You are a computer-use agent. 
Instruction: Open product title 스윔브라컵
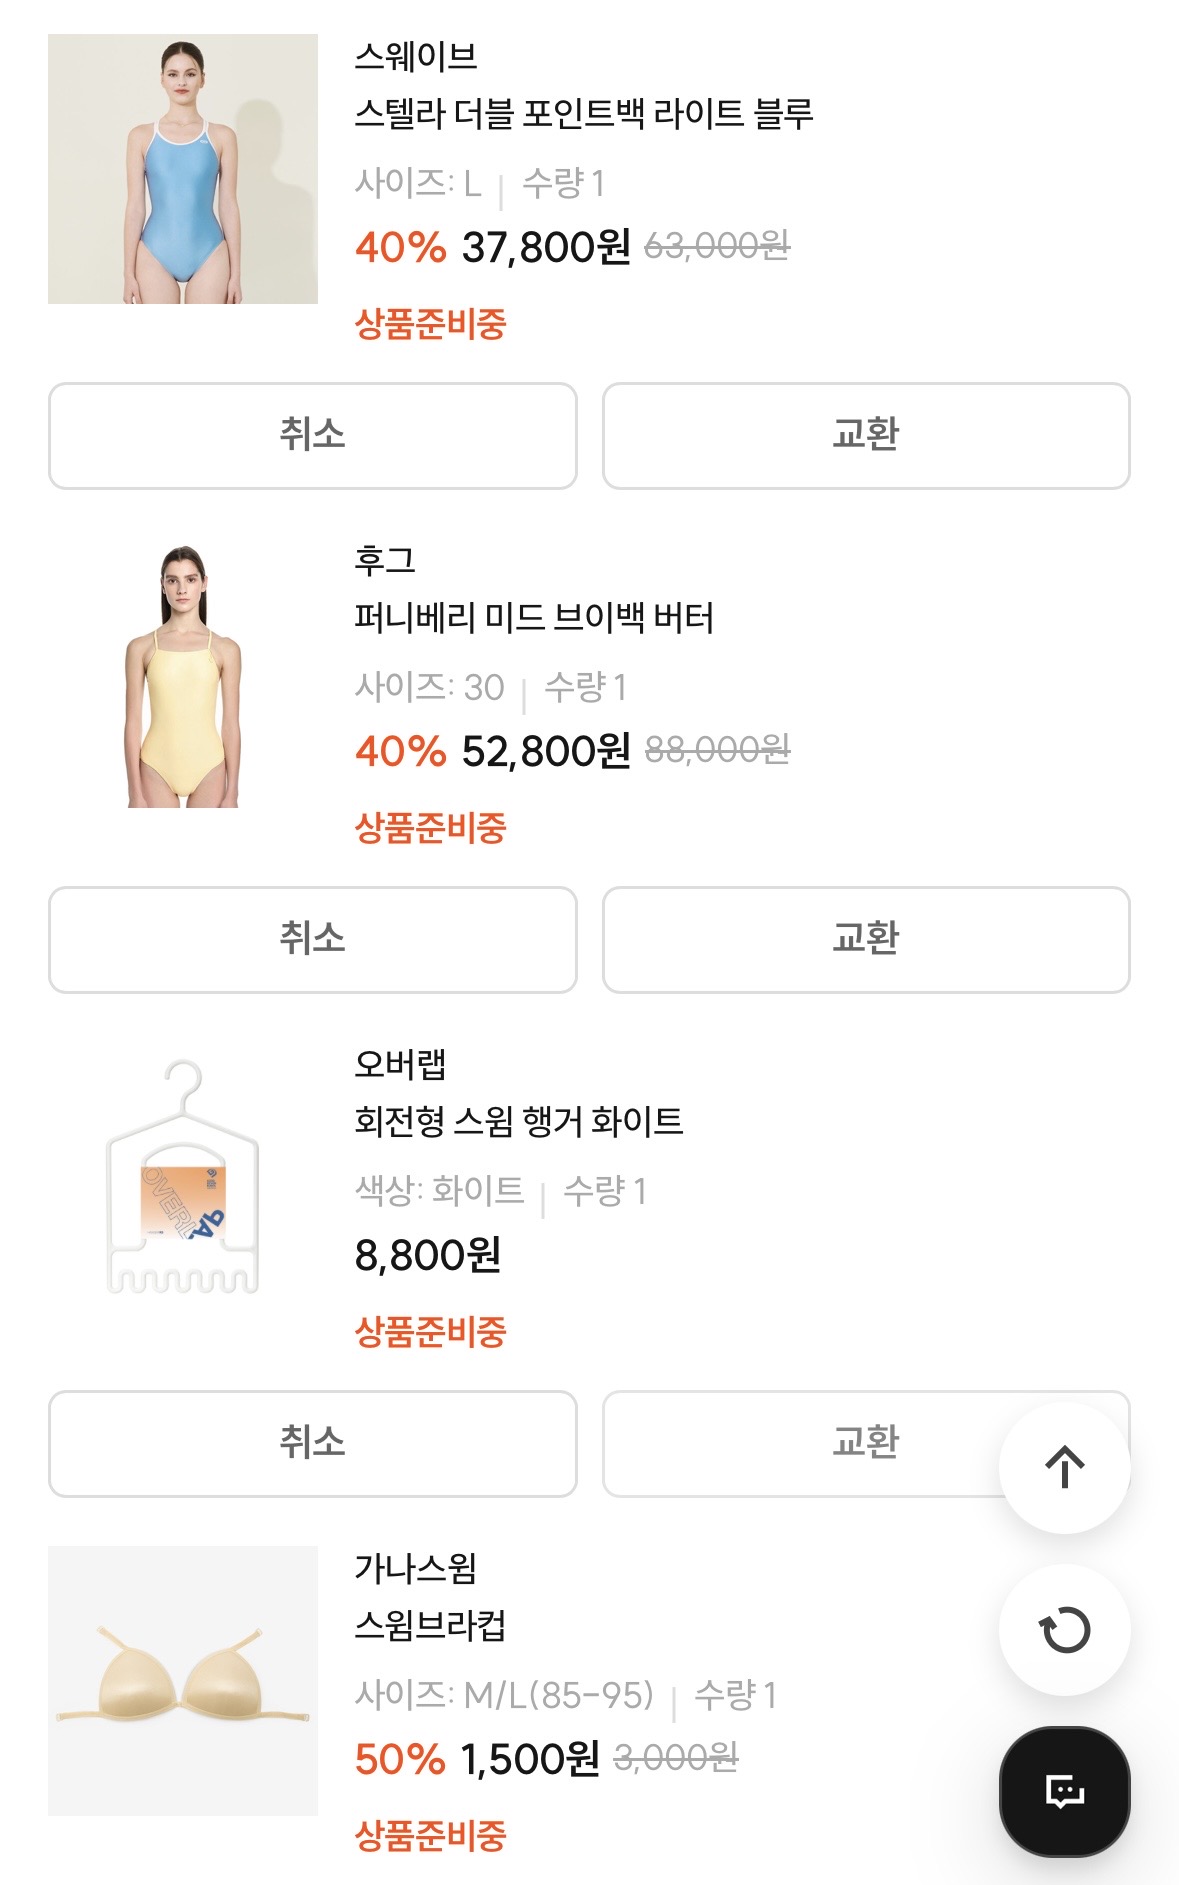(x=430, y=1626)
